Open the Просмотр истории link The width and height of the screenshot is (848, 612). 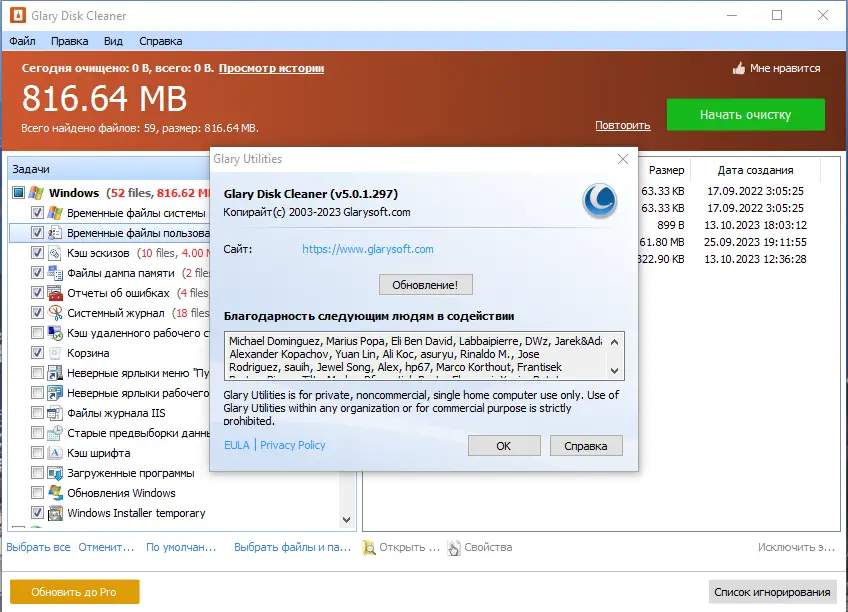pos(271,68)
